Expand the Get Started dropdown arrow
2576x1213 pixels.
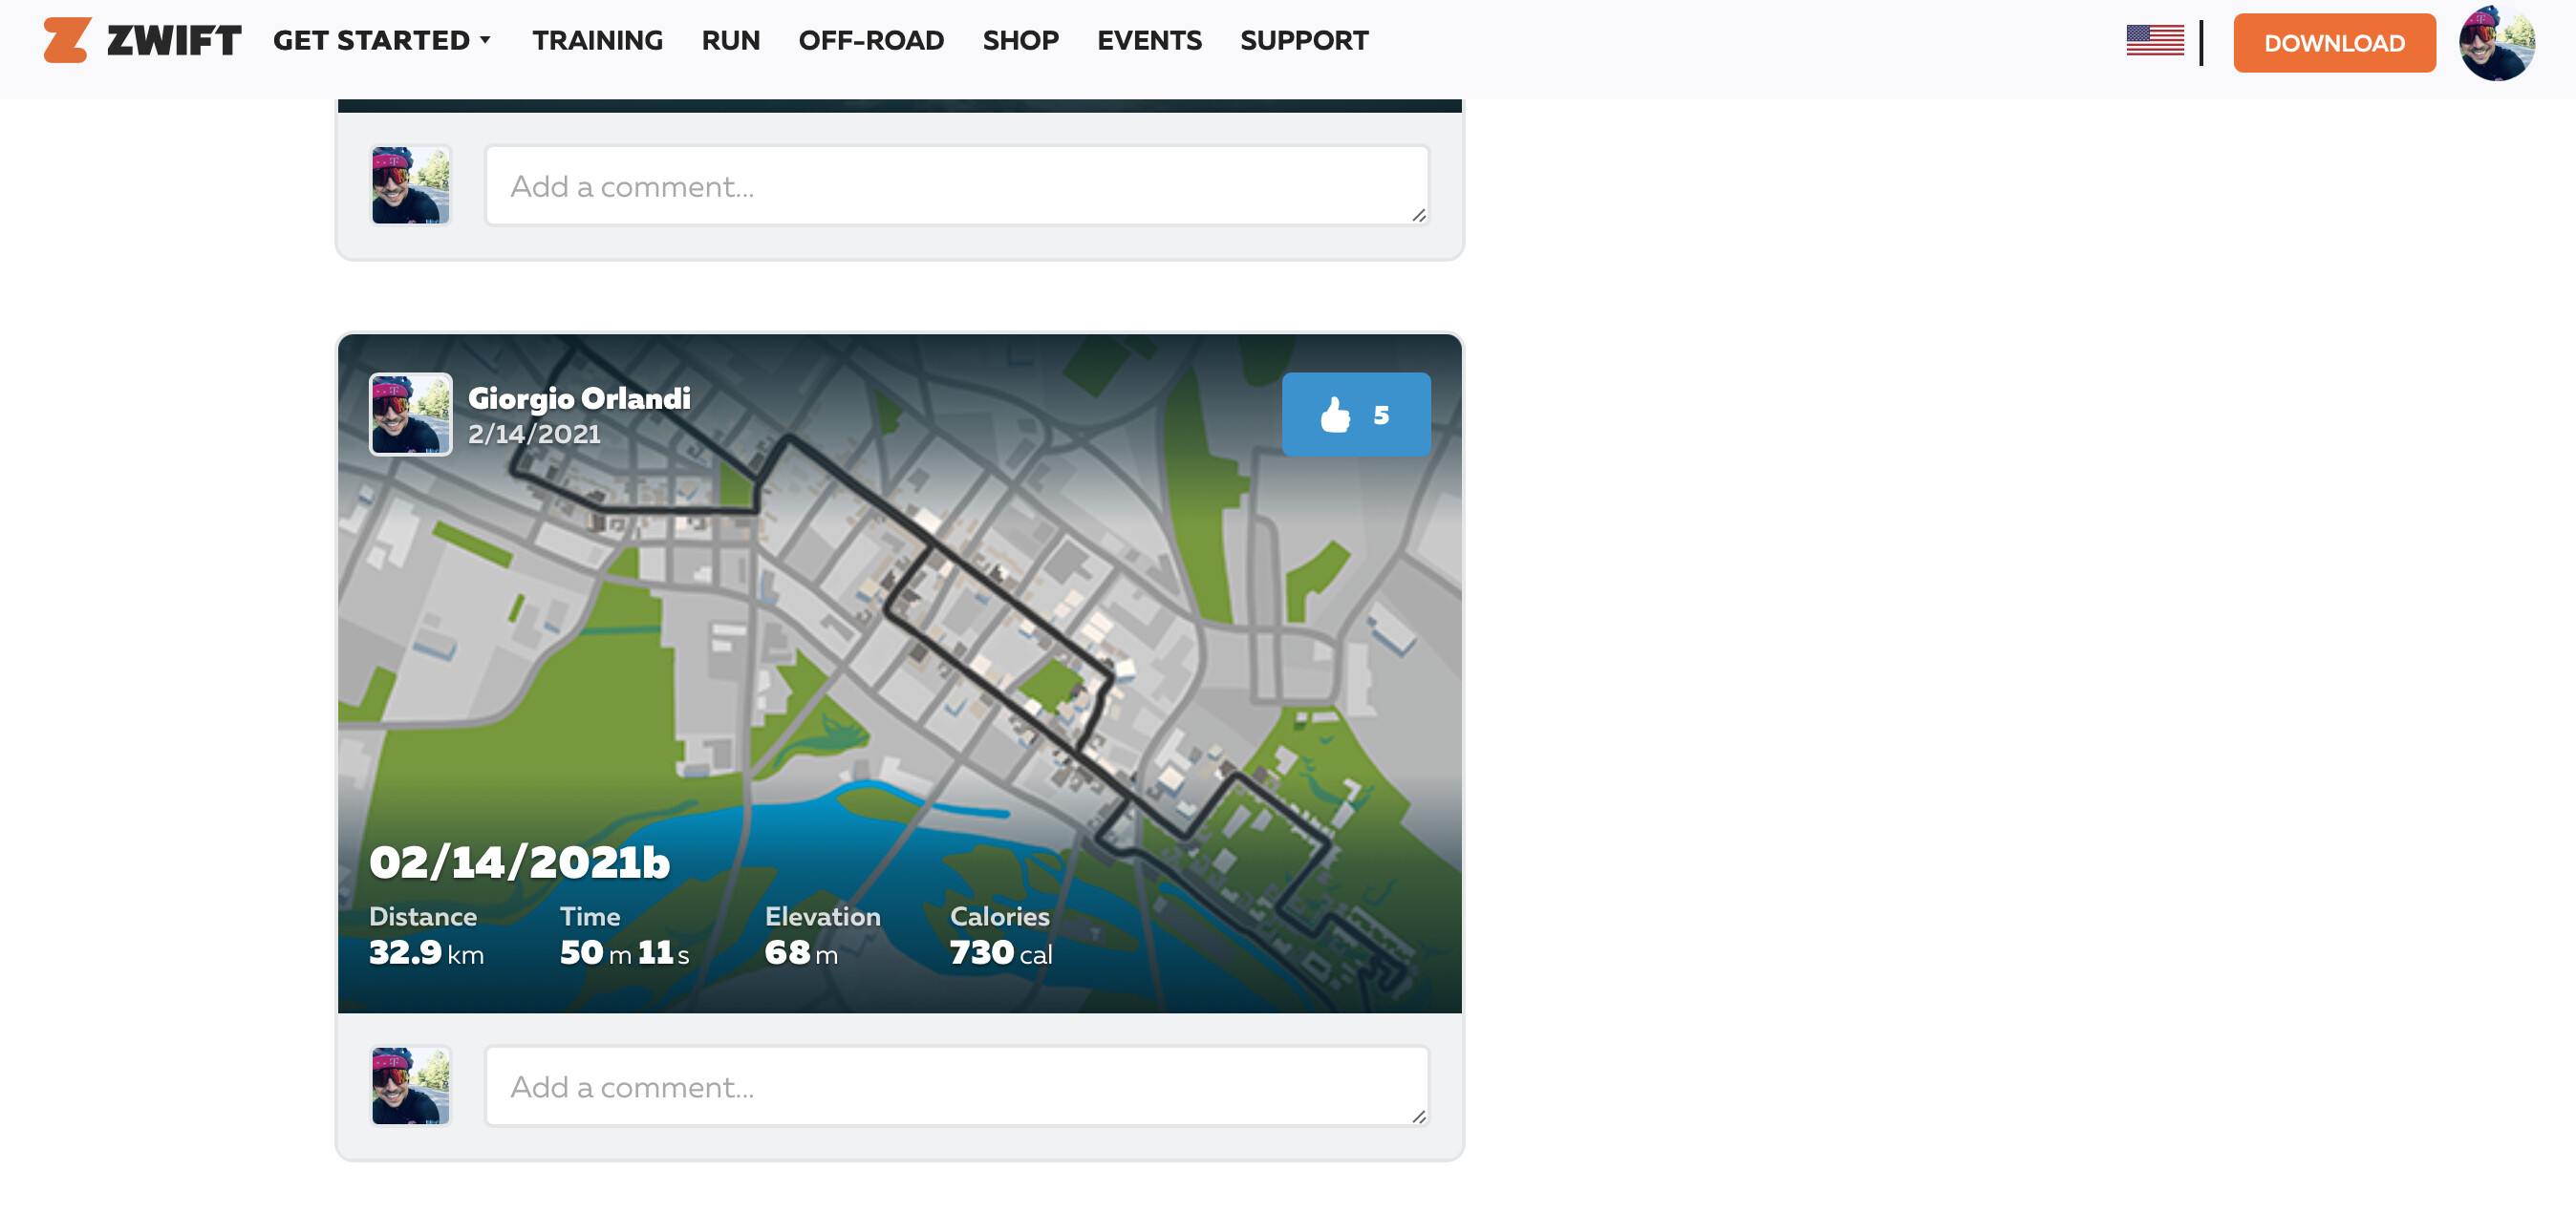tap(485, 41)
